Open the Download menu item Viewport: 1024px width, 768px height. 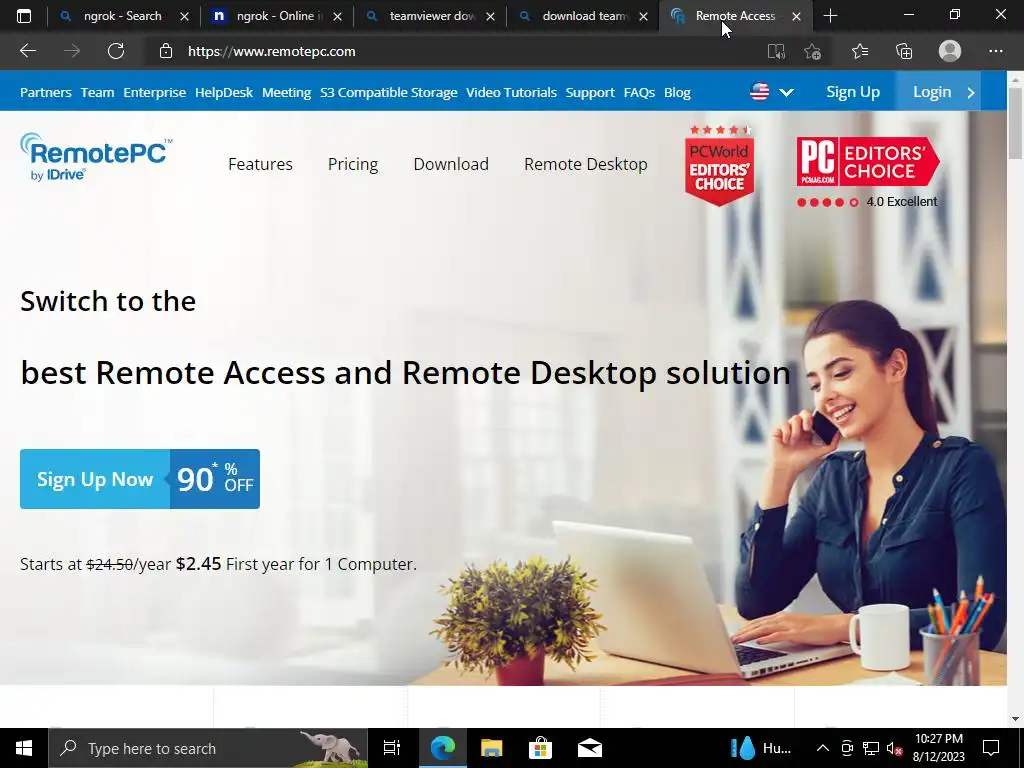tap(451, 164)
